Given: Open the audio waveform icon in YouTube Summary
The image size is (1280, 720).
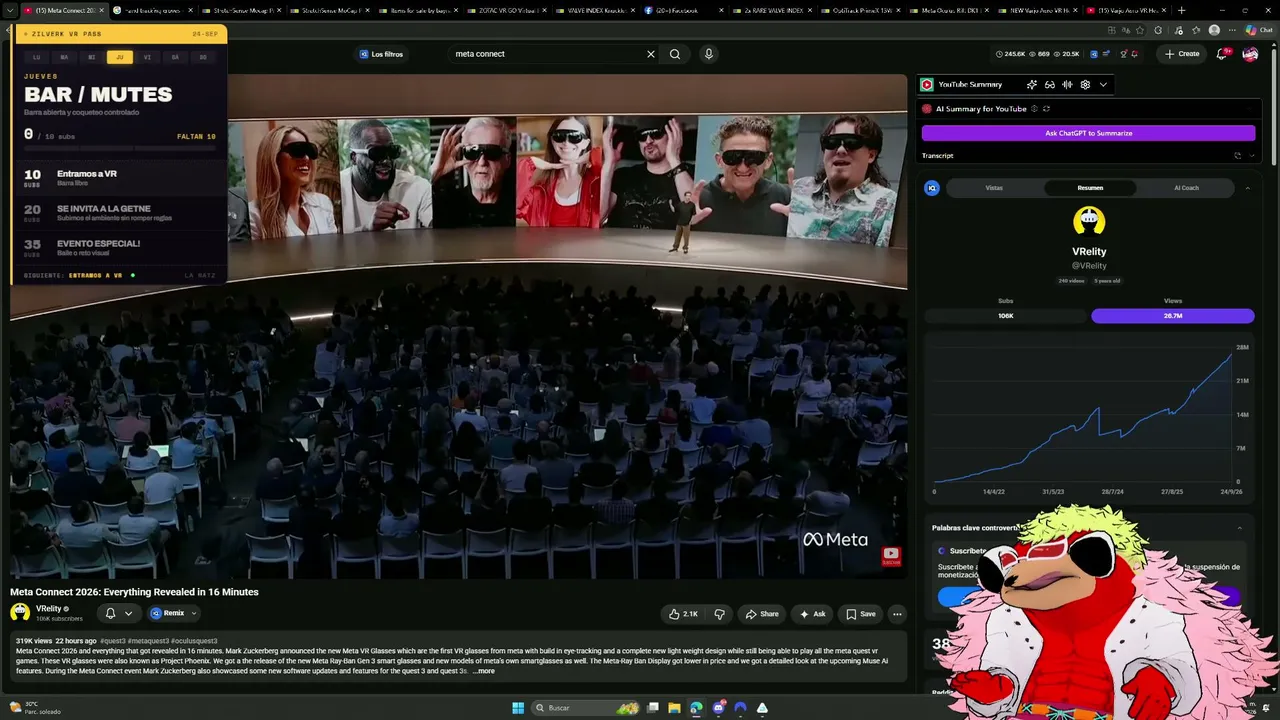Looking at the screenshot, I should pos(1068,85).
